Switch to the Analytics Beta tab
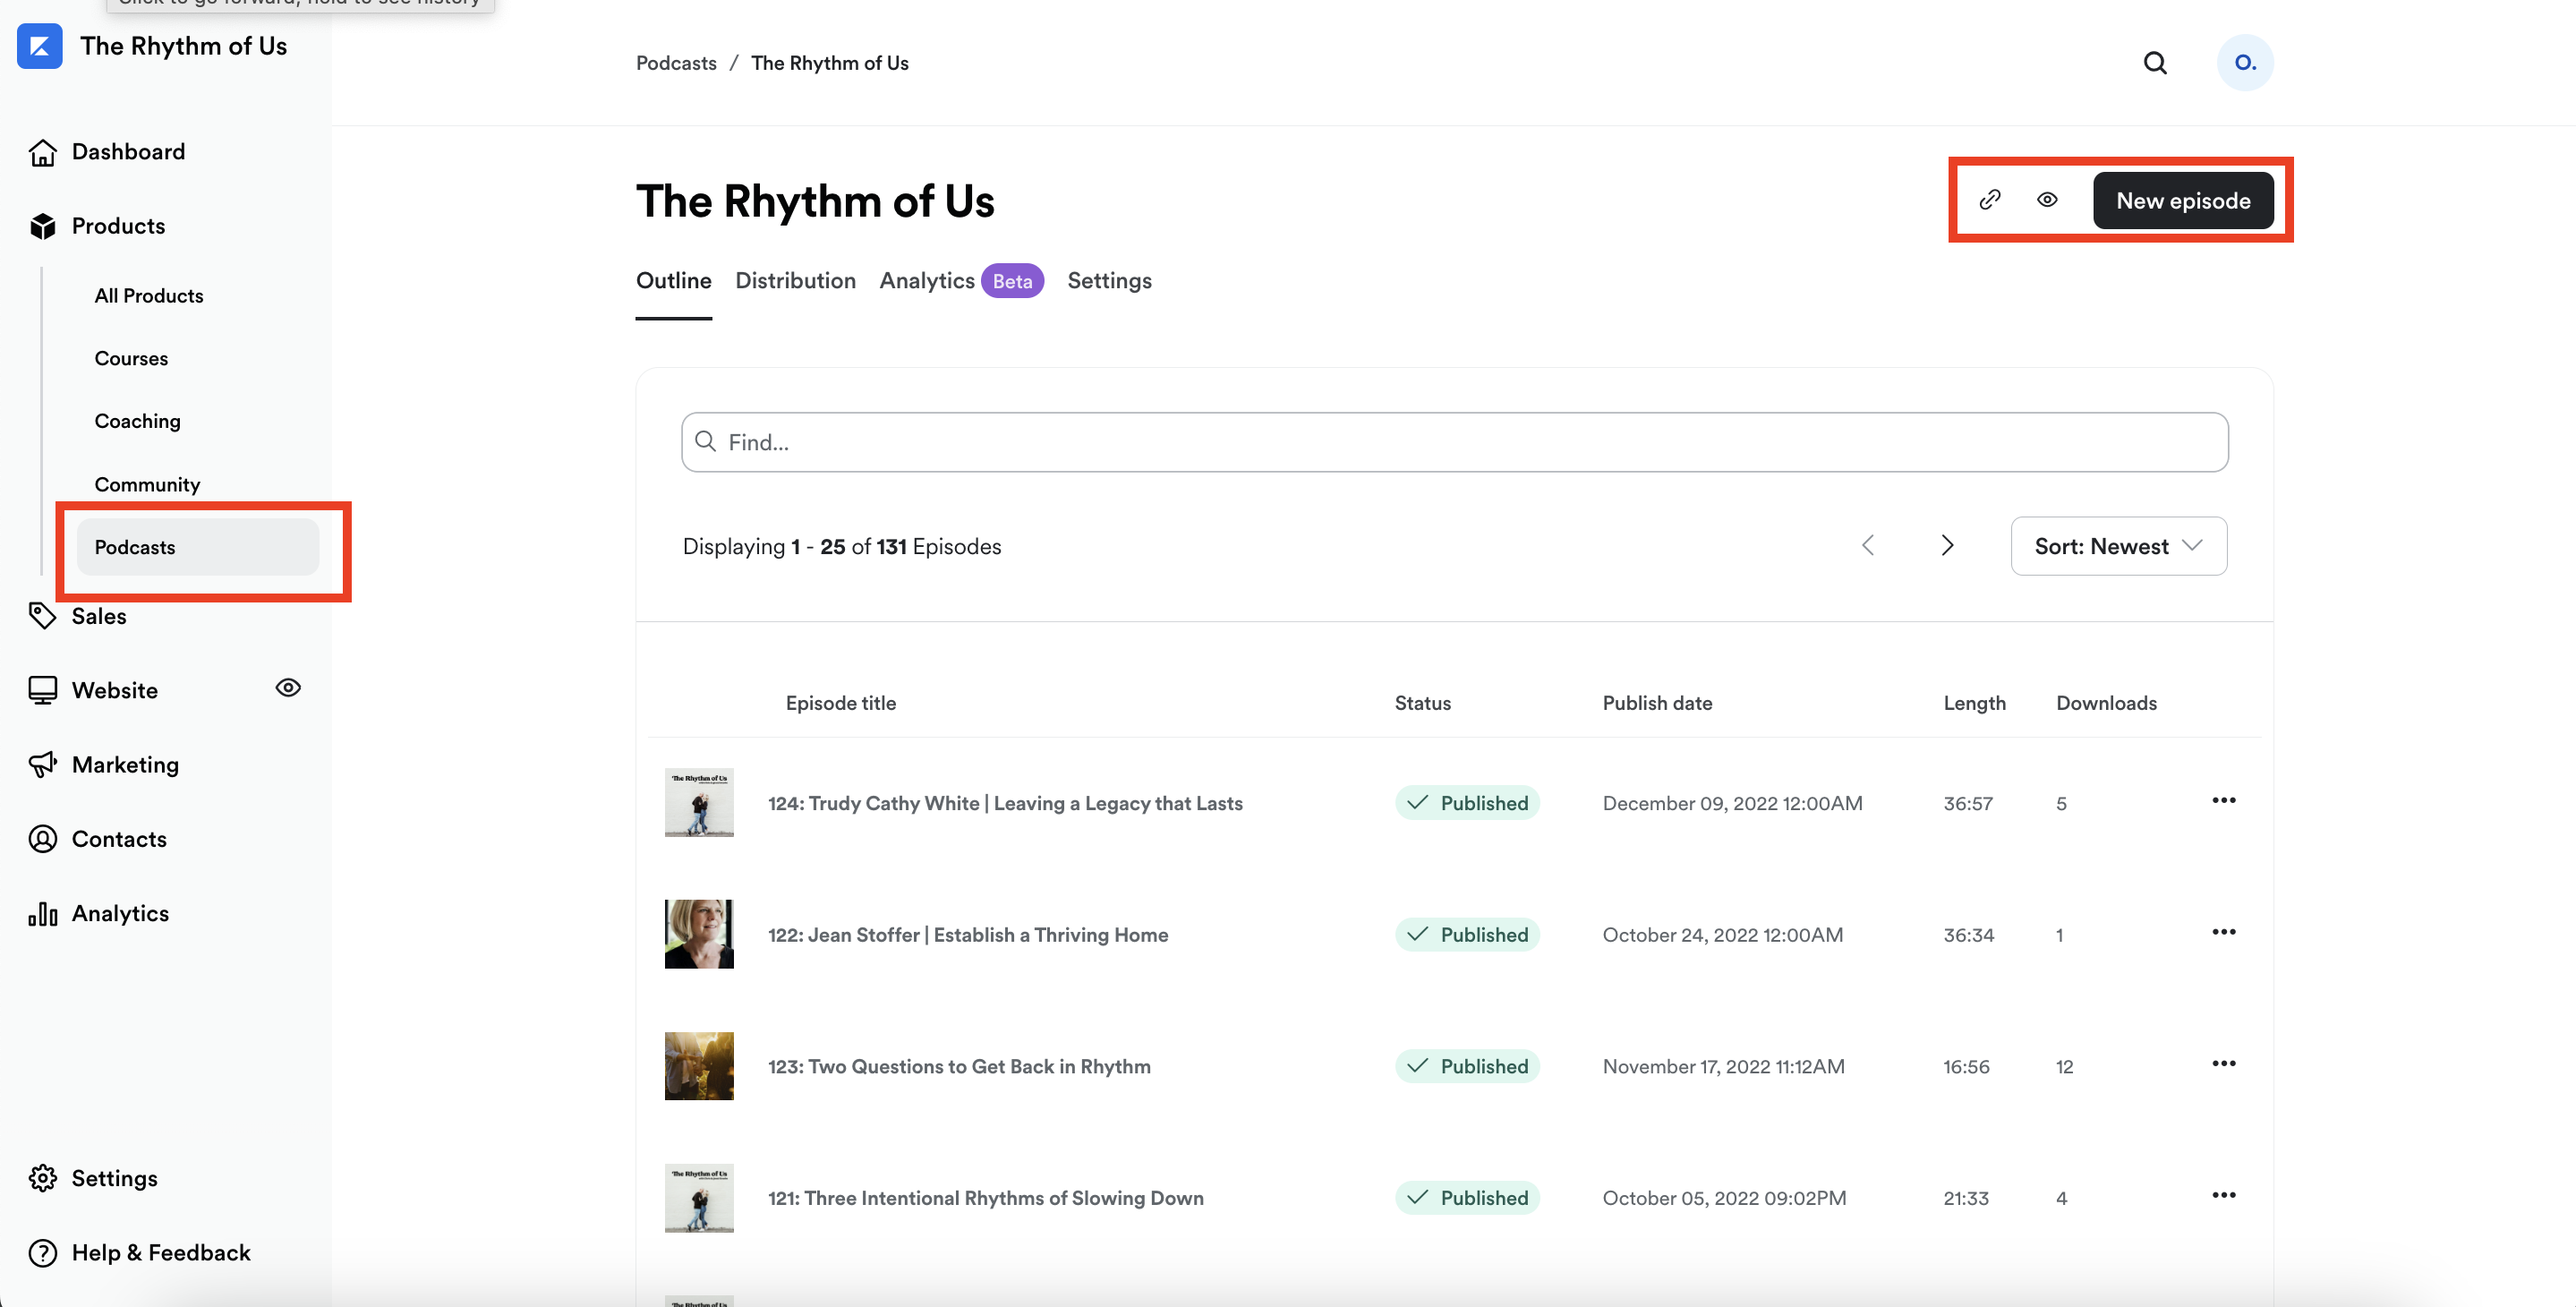The image size is (2576, 1307). pyautogui.click(x=961, y=281)
